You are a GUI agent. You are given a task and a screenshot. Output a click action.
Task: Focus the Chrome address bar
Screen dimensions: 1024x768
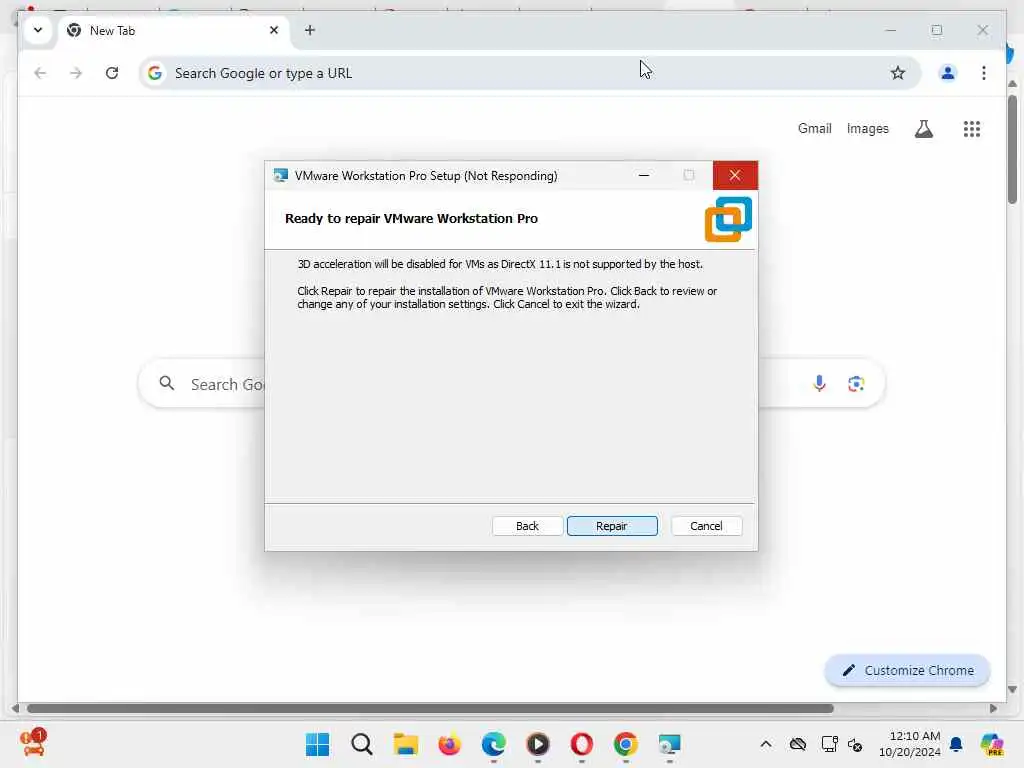[x=529, y=73]
